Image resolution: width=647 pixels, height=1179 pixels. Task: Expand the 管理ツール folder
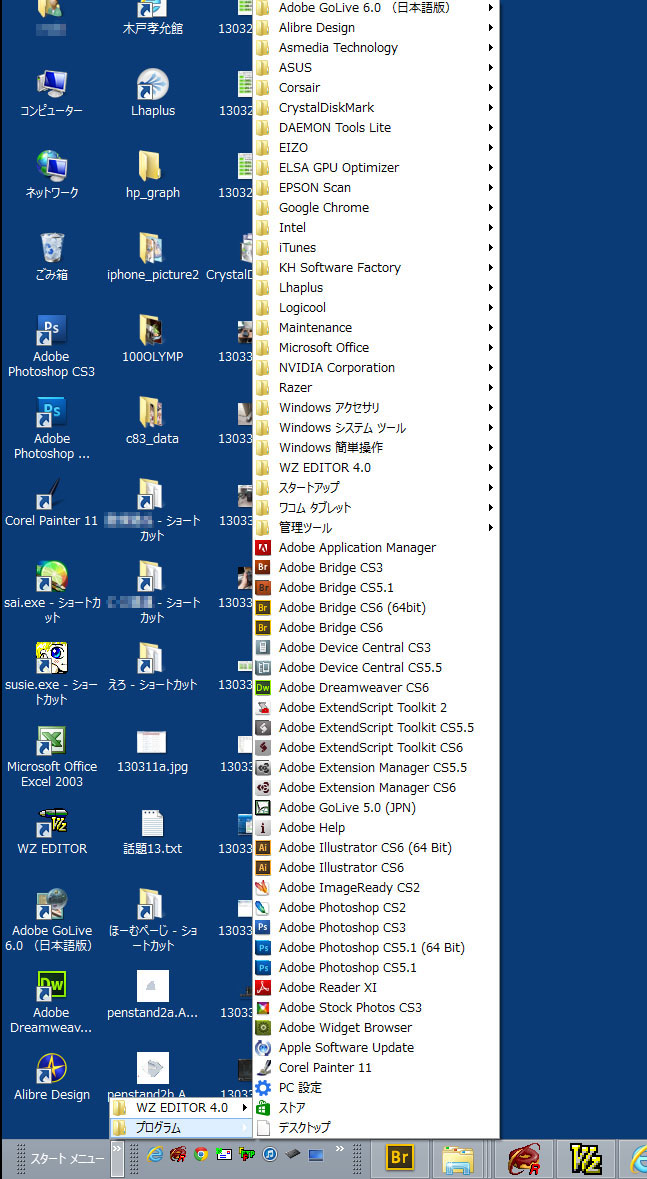376,528
